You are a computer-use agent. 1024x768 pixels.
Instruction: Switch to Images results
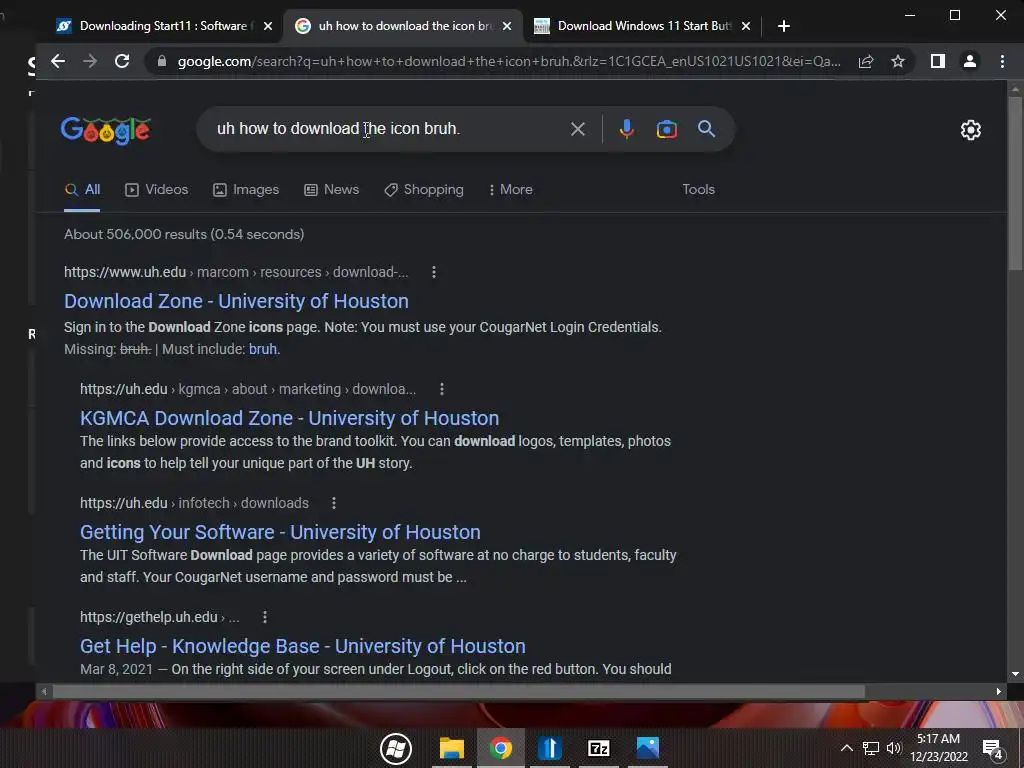(x=246, y=190)
